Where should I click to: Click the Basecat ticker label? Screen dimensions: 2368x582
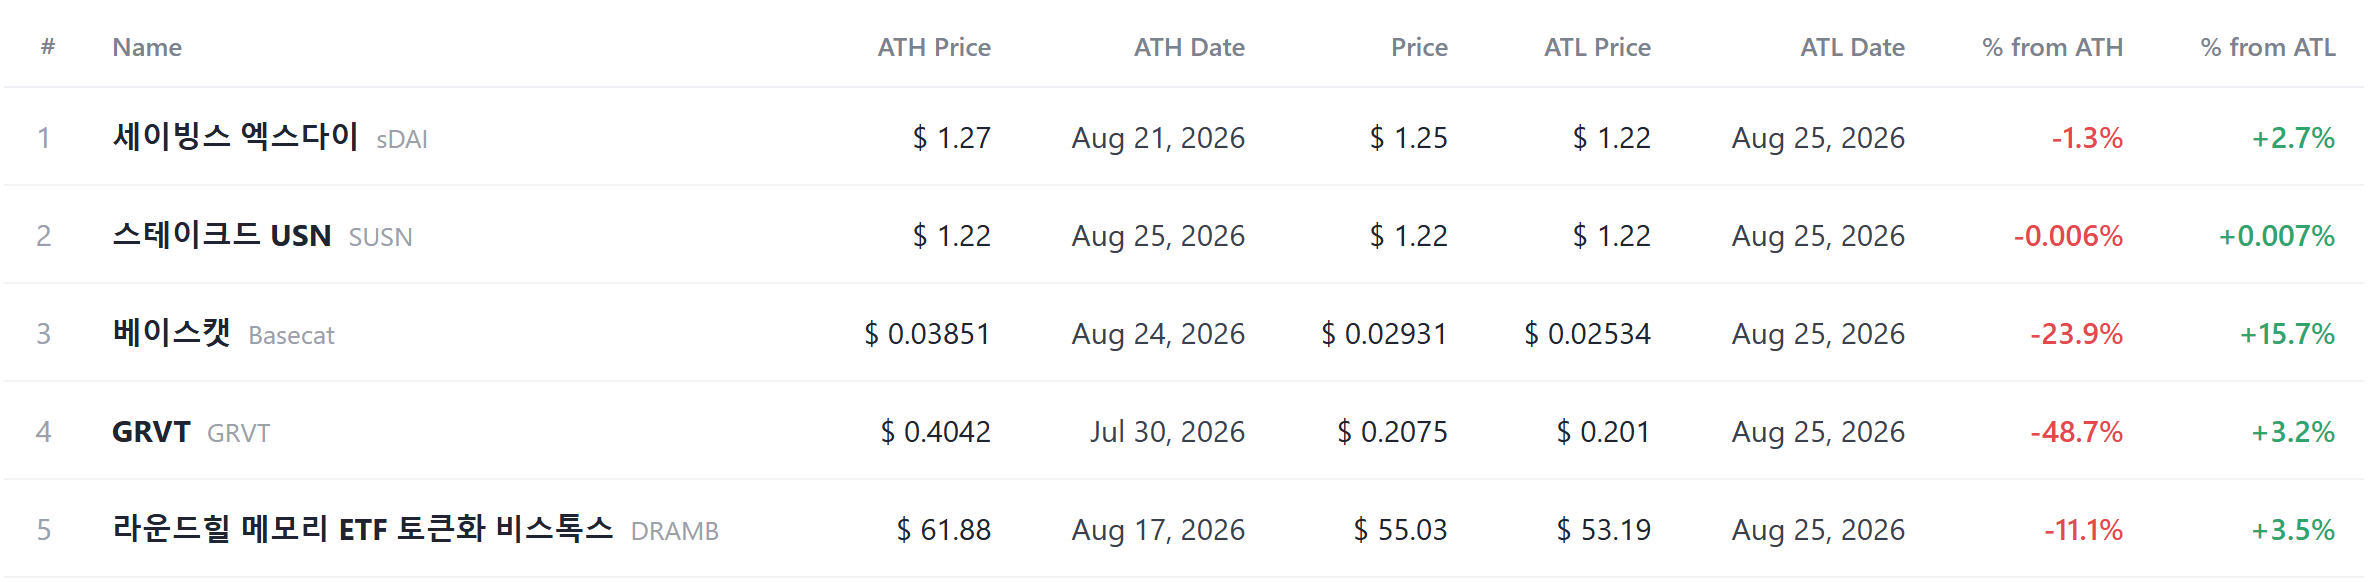click(x=291, y=335)
